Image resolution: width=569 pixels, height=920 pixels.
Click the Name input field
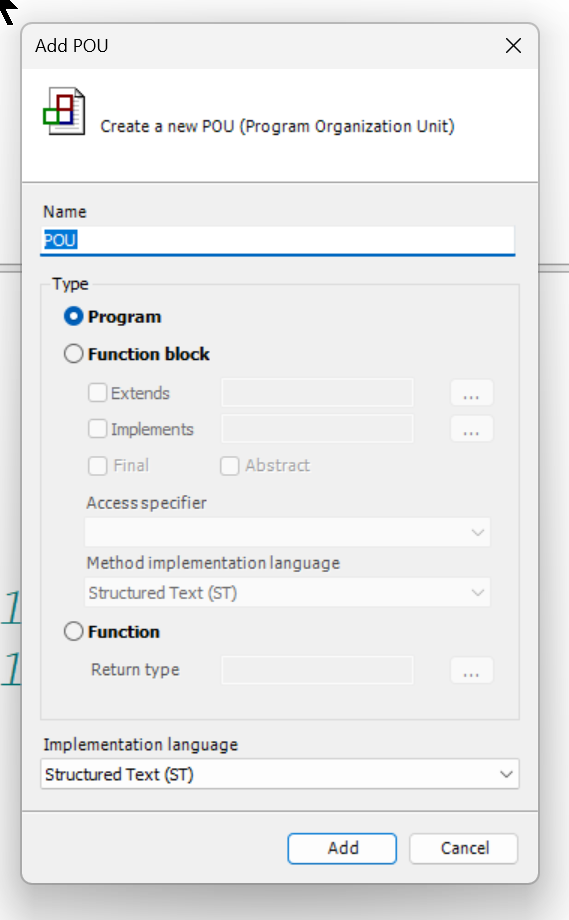(277, 241)
